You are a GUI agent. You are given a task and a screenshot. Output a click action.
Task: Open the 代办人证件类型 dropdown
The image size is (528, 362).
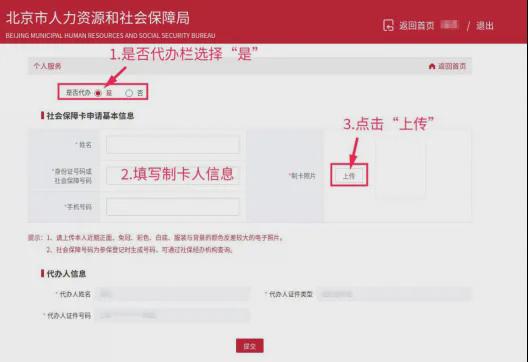pyautogui.click(x=394, y=294)
